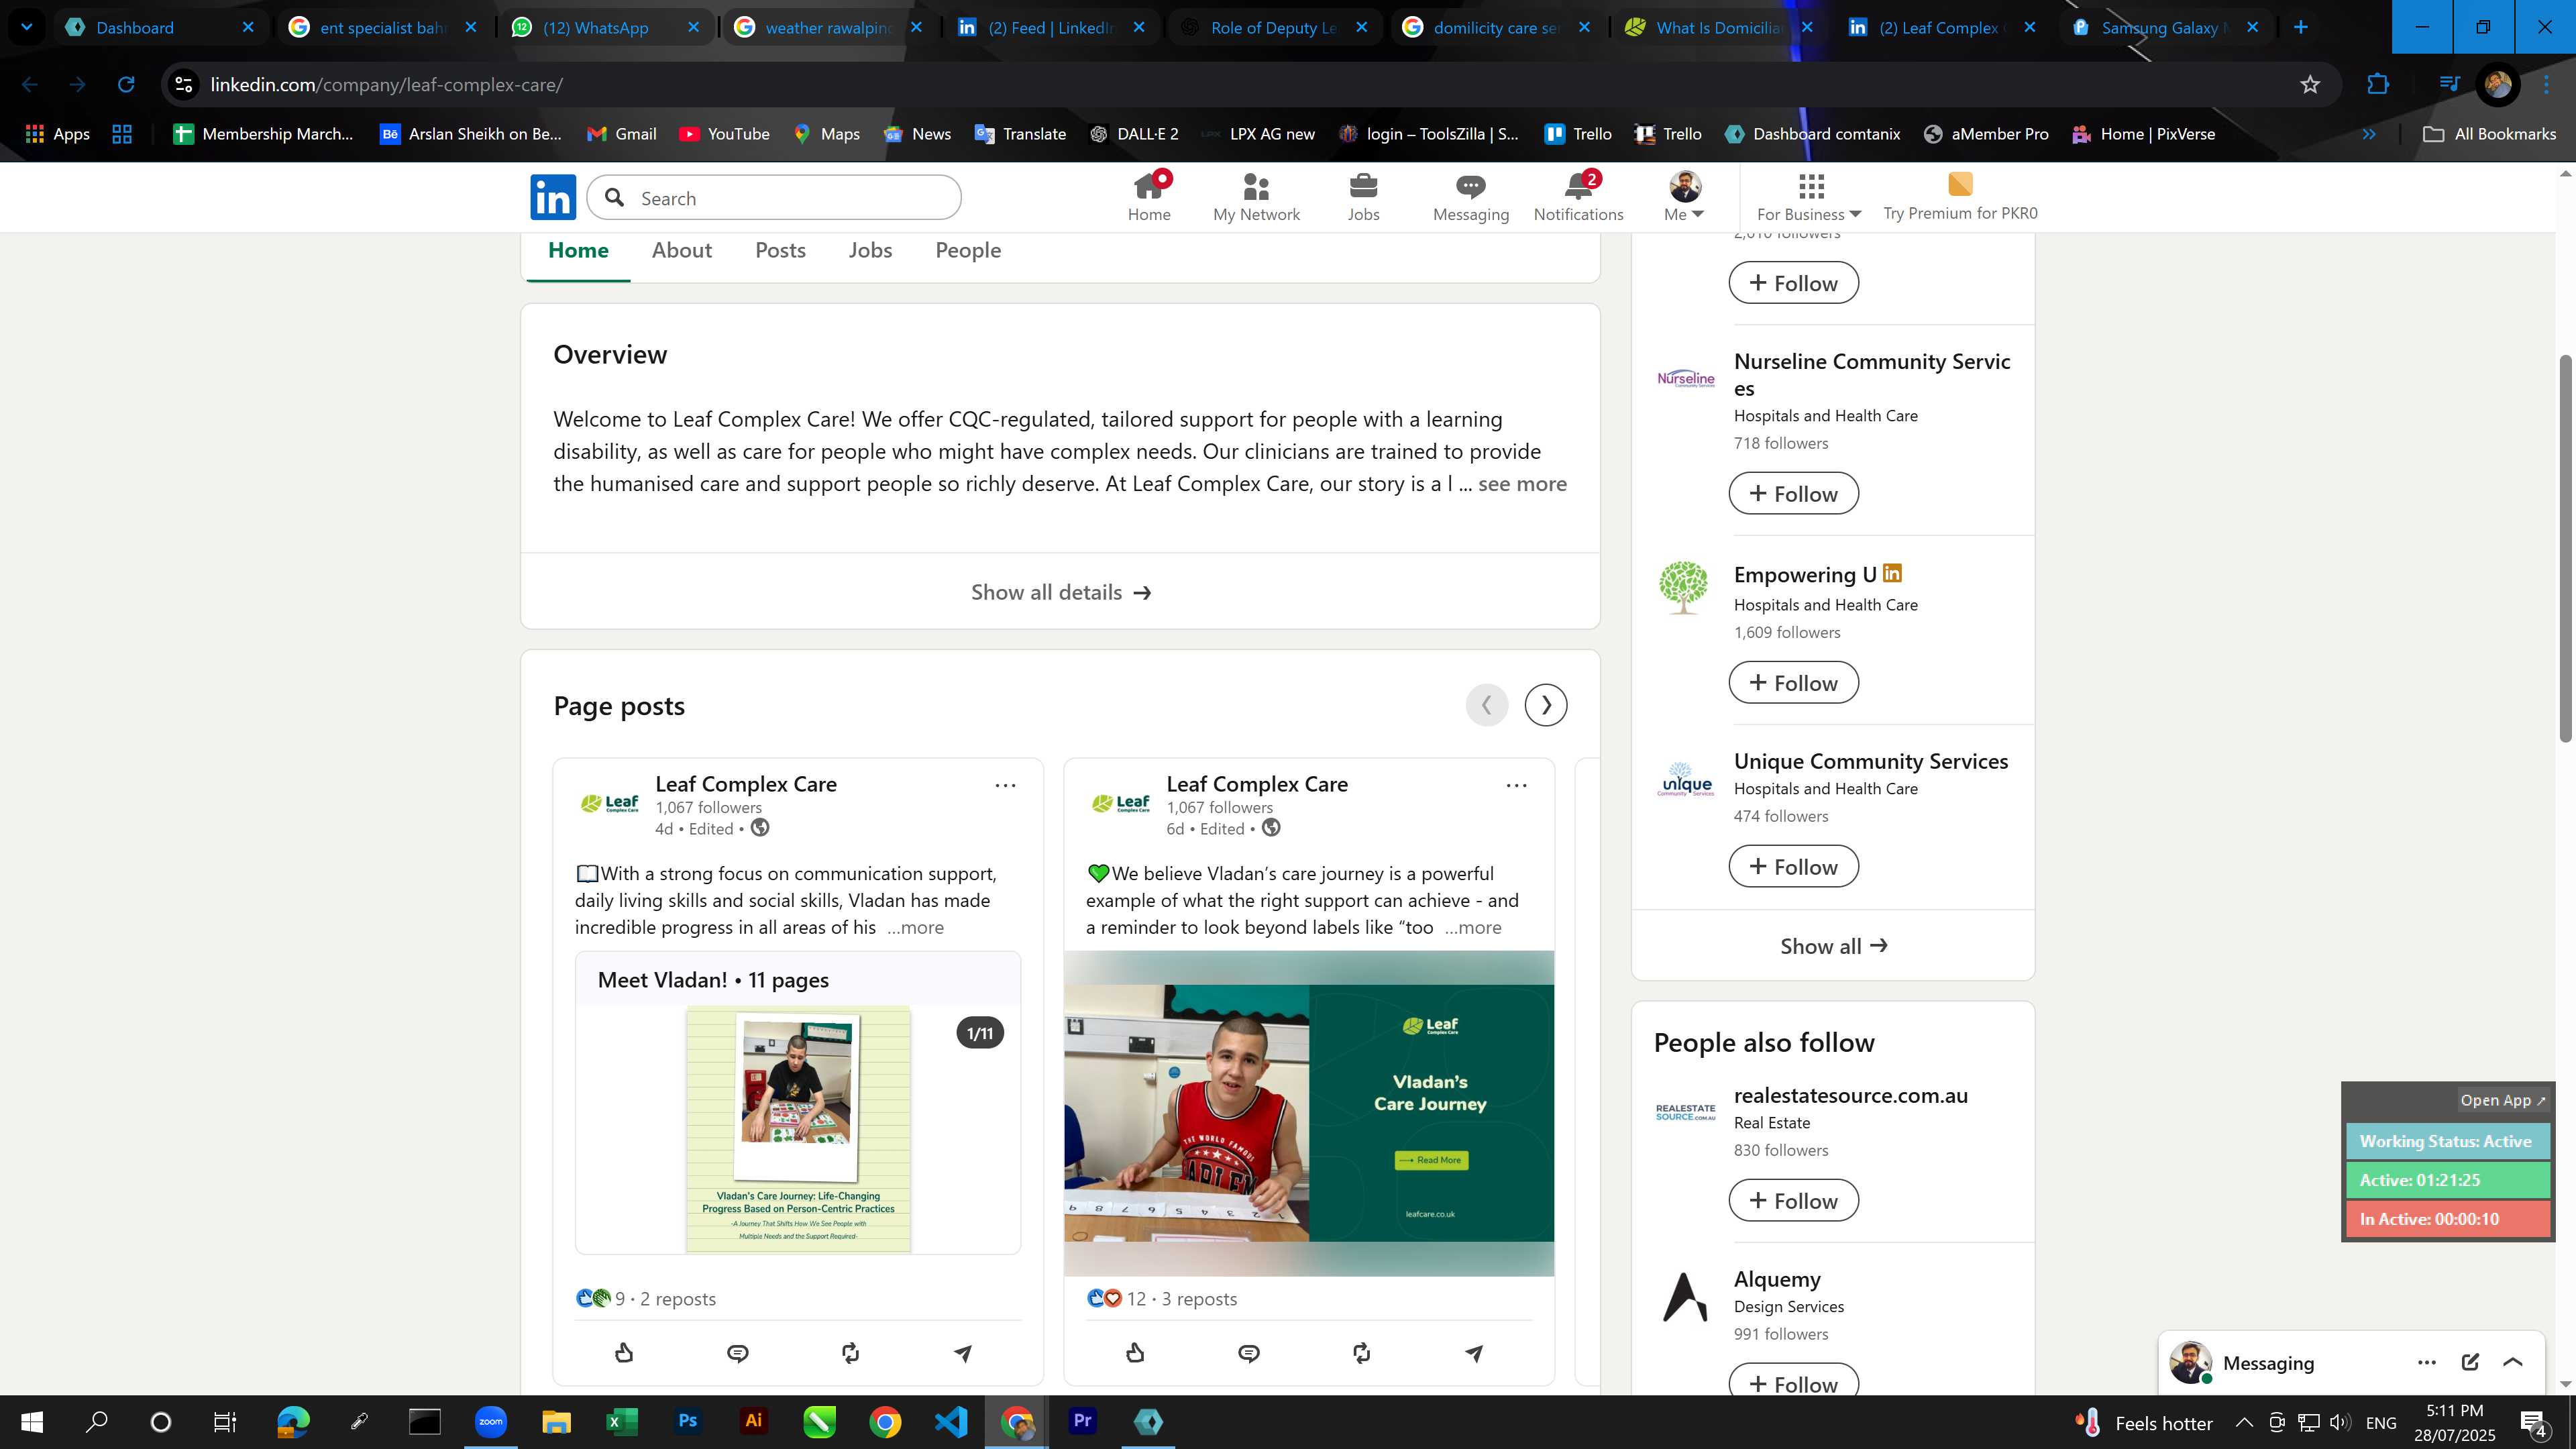Switch to the Dashboard browser tab

(160, 27)
